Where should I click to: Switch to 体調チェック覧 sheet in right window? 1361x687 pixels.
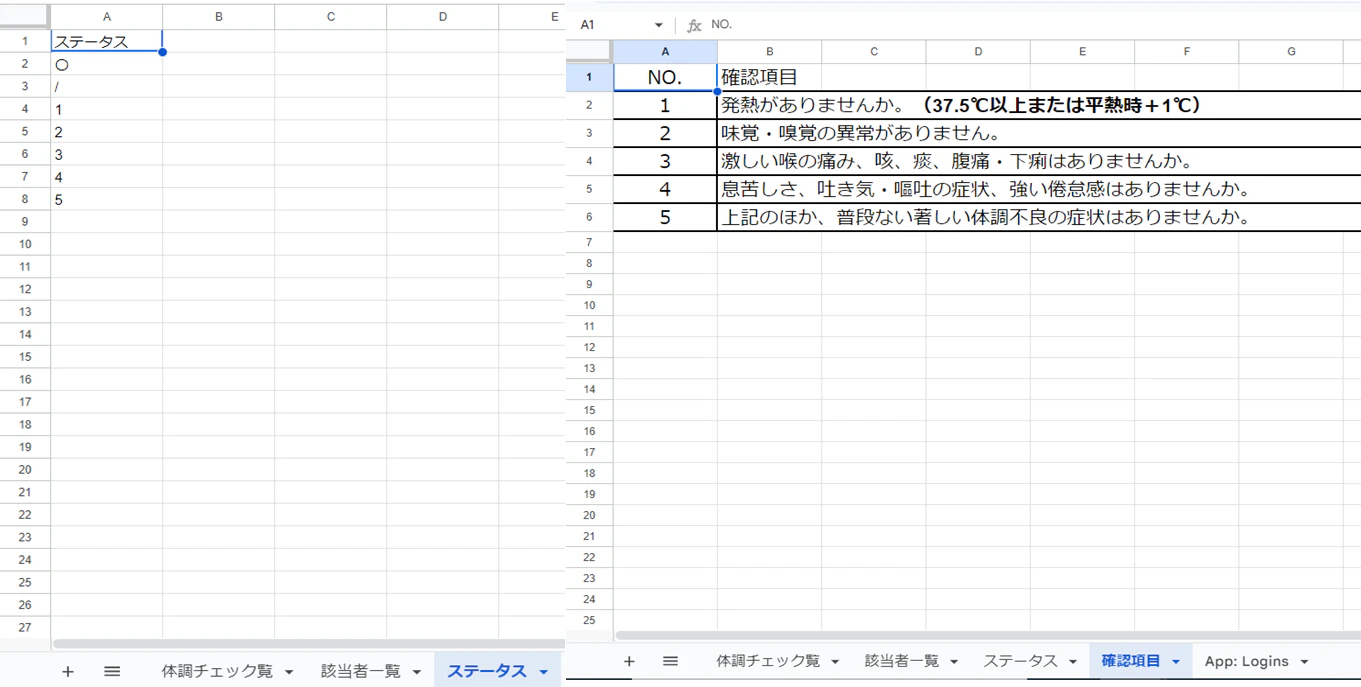(768, 661)
